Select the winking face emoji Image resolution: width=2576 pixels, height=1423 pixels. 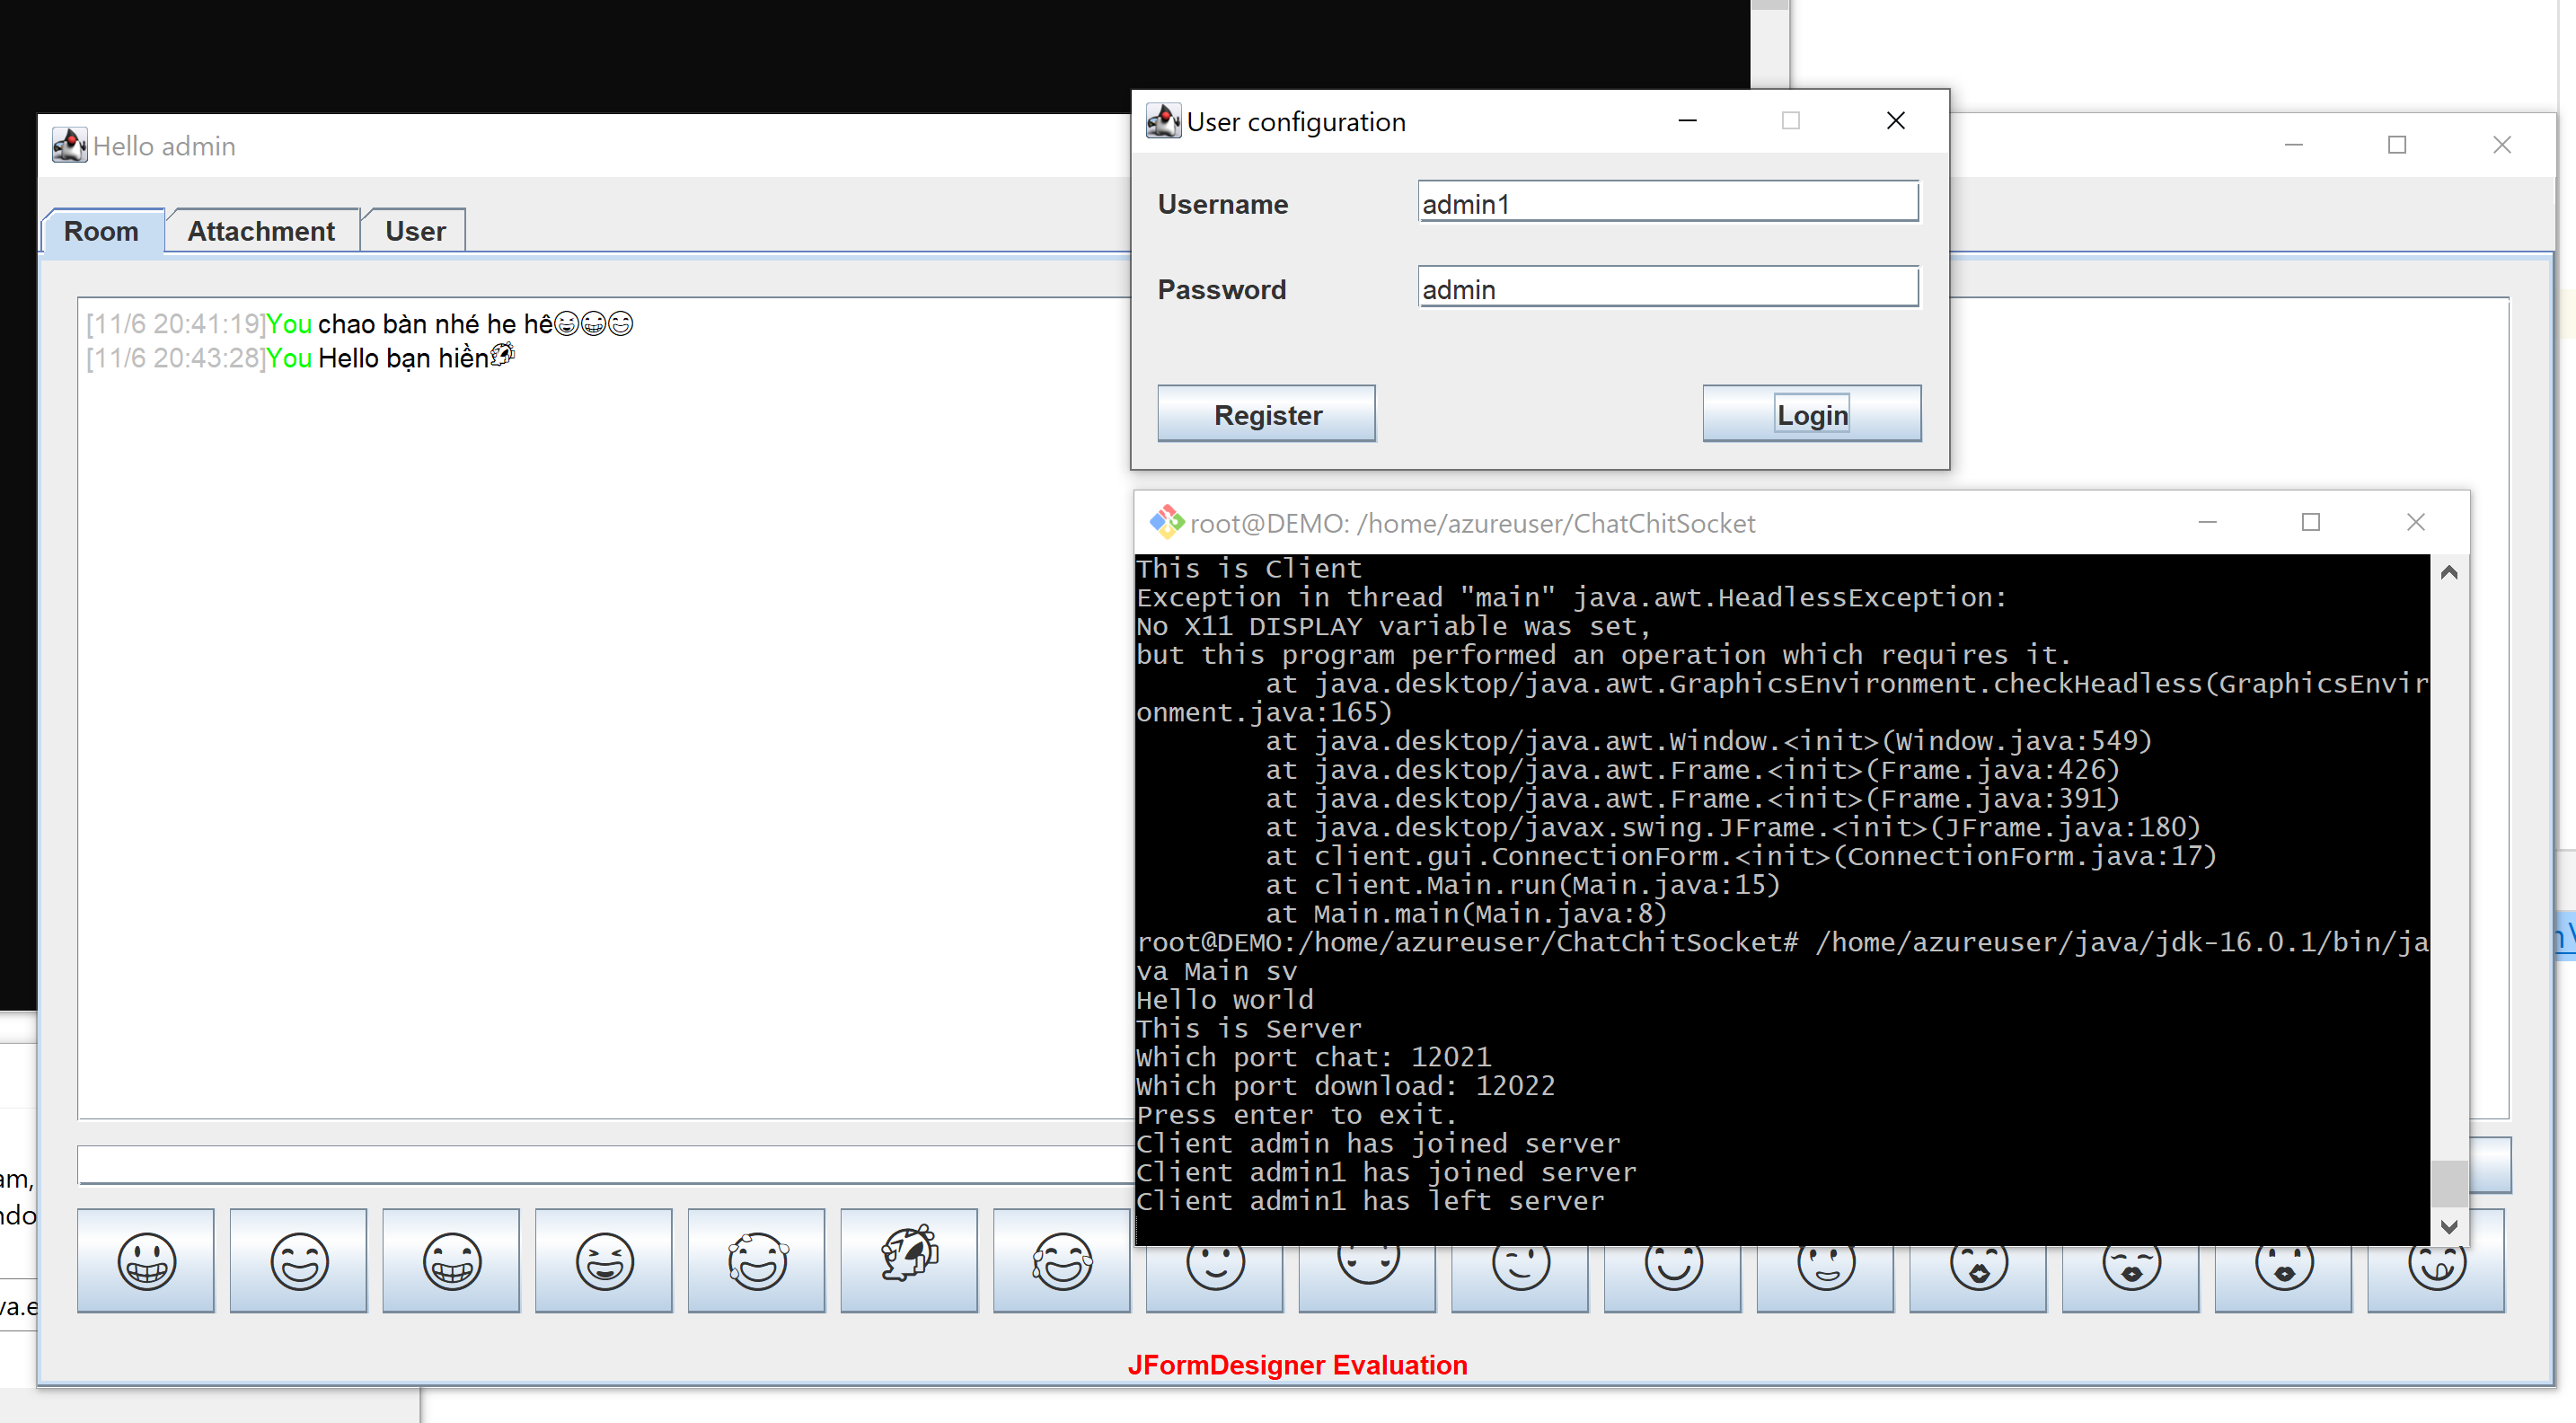point(1519,1268)
